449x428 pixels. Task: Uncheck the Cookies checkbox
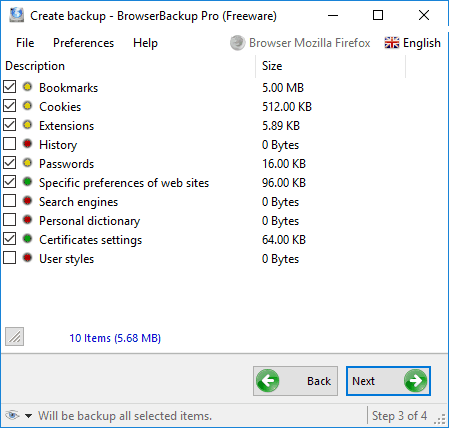(x=10, y=106)
